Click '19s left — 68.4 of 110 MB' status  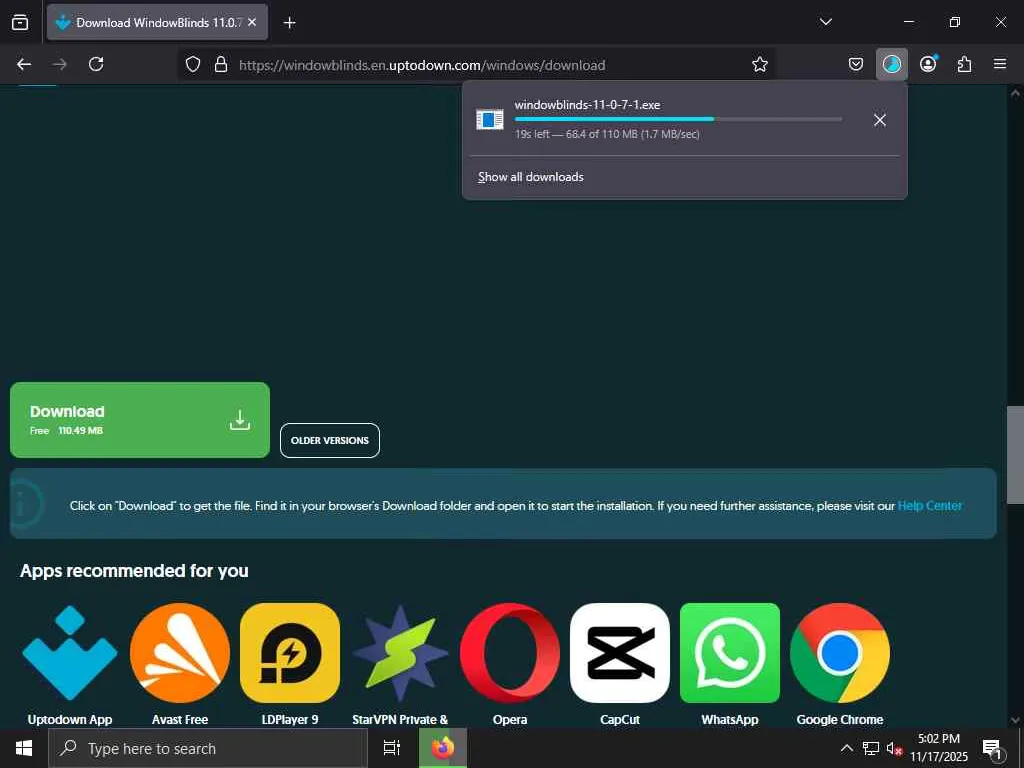coord(607,134)
